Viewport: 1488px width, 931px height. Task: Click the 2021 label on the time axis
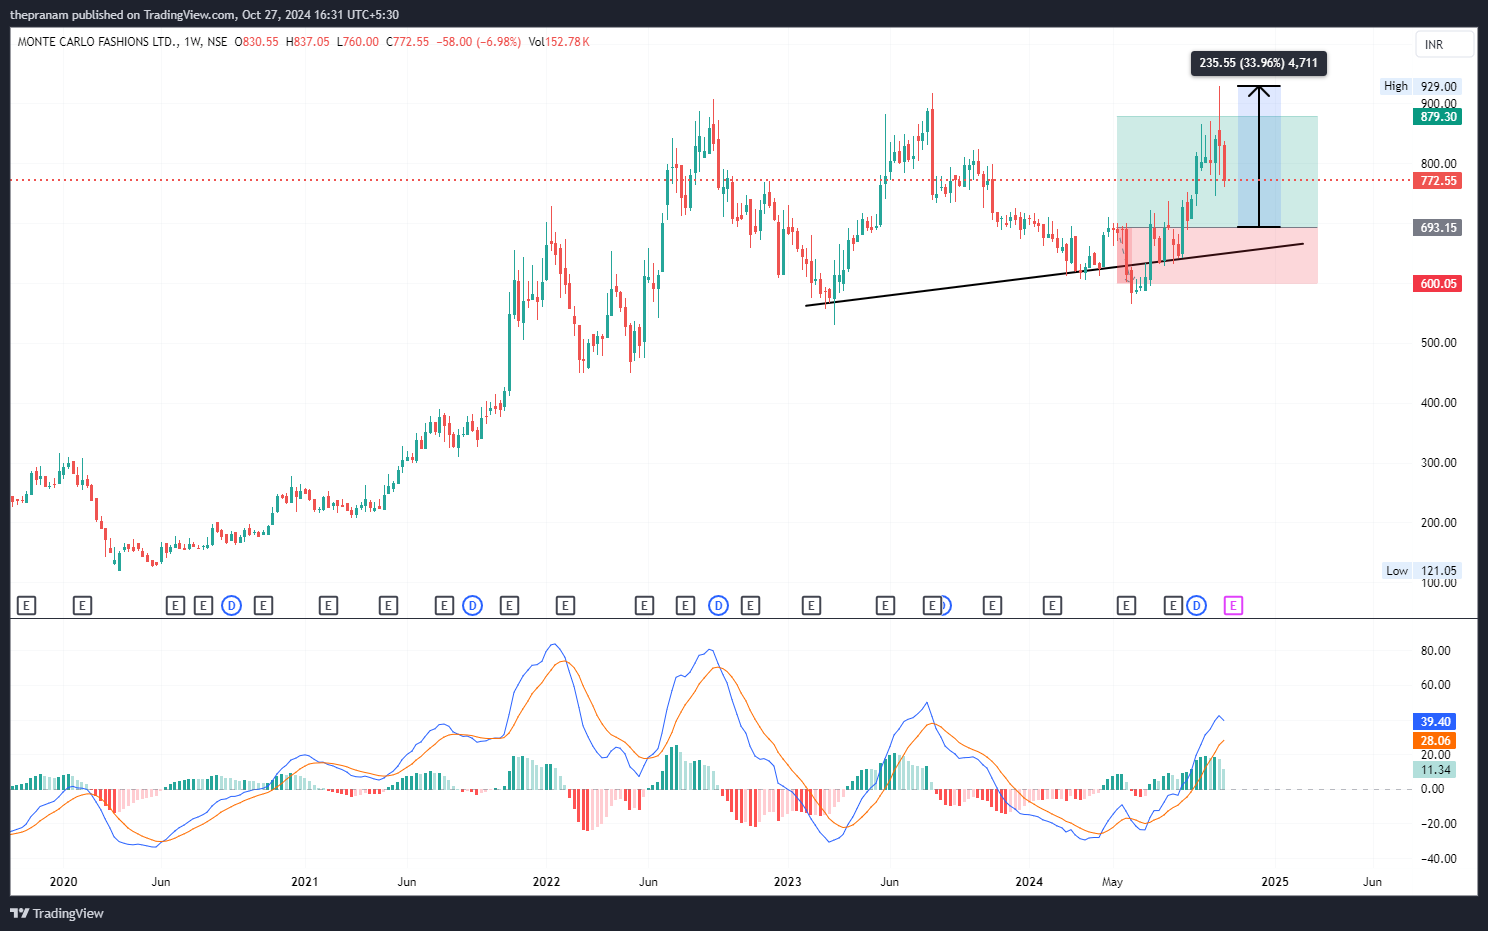pos(305,882)
